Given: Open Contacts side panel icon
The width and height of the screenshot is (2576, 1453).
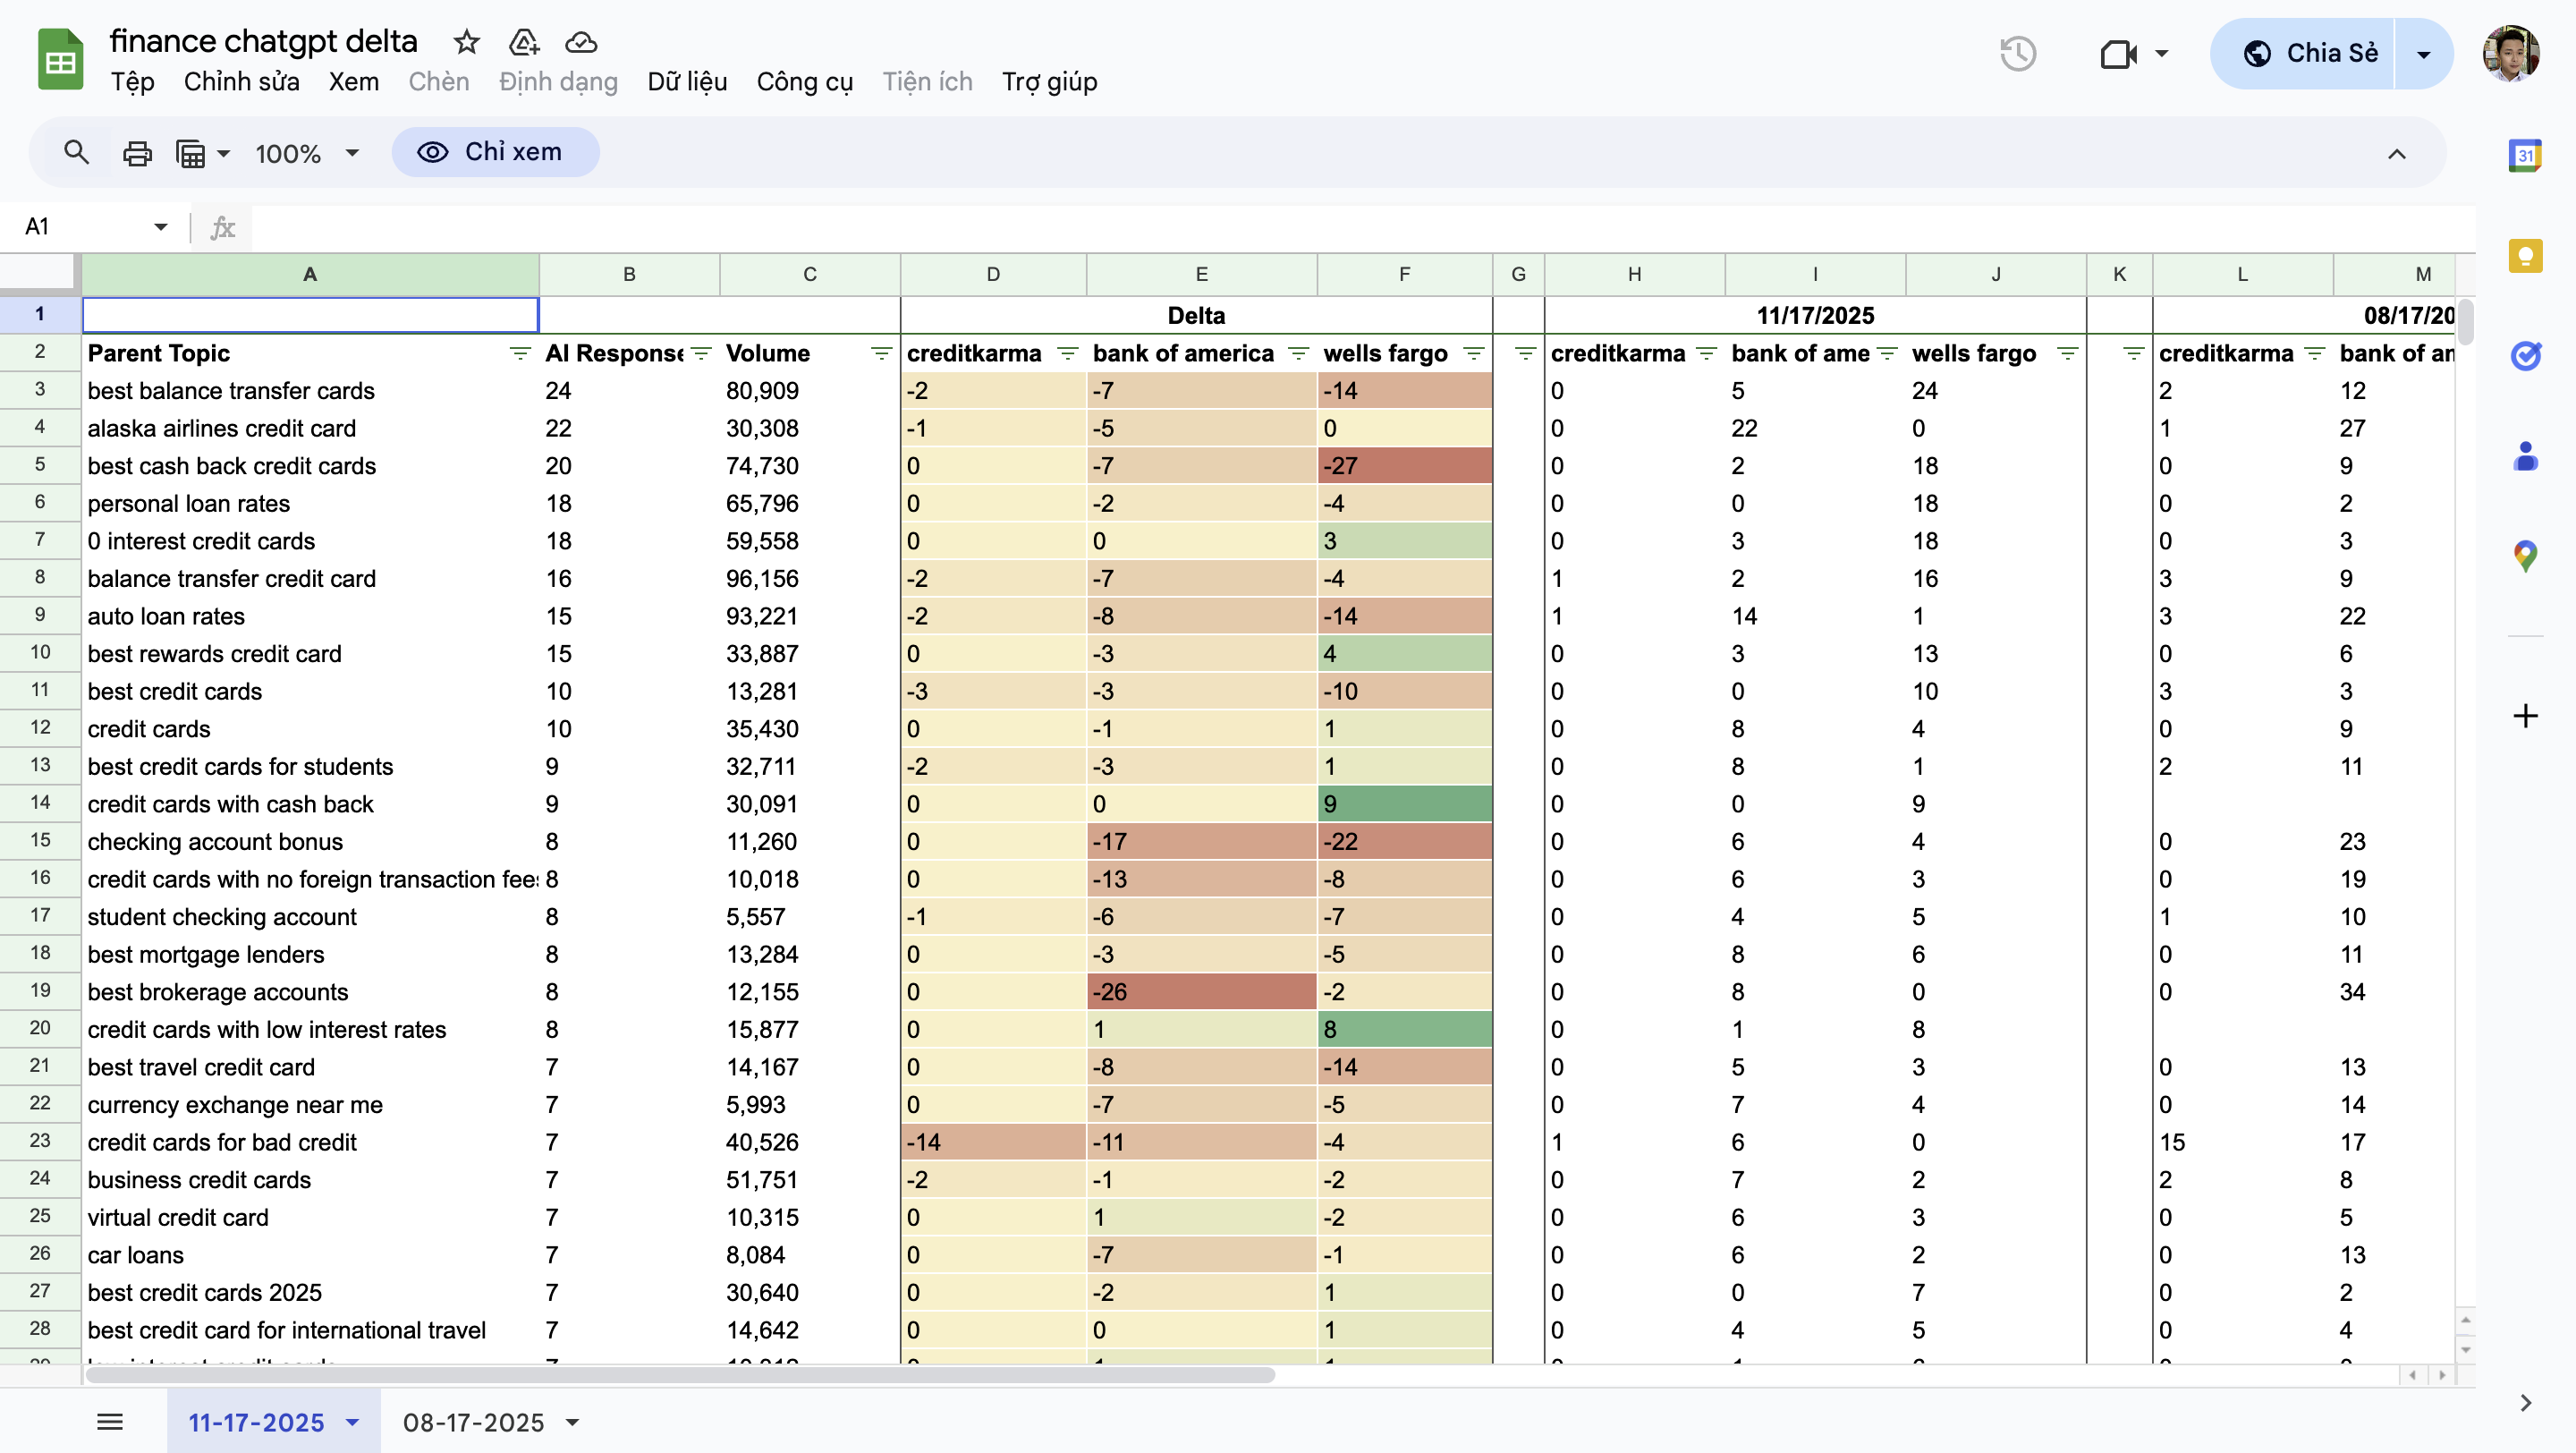Looking at the screenshot, I should [x=2525, y=456].
